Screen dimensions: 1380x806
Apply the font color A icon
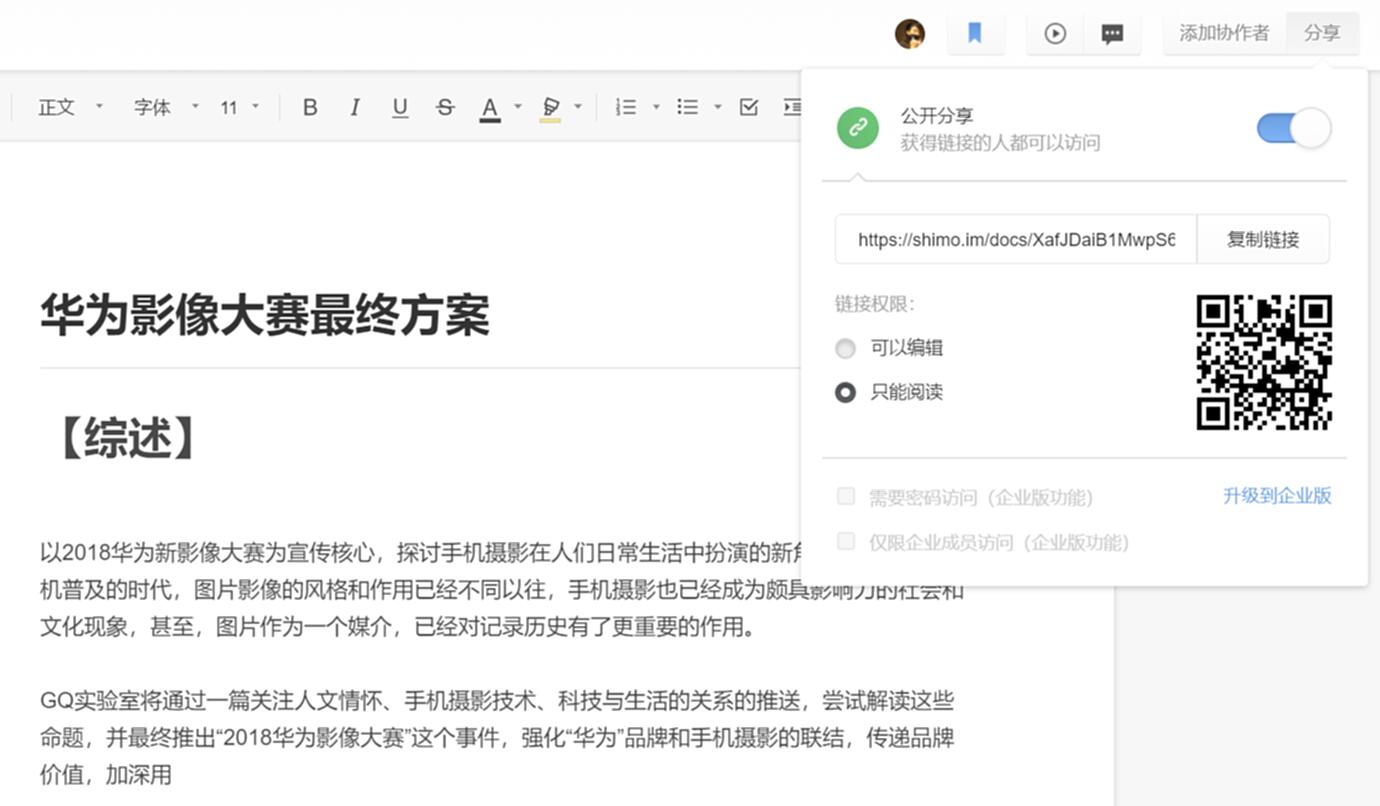490,108
